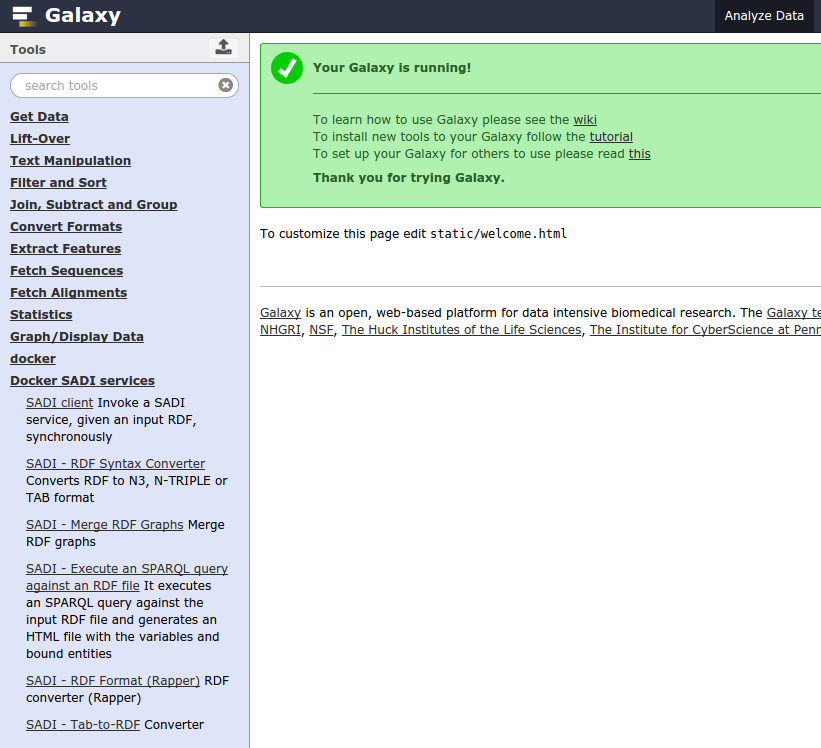This screenshot has width=821, height=748.
Task: Expand the Graph/Display Data section
Action: coord(76,337)
